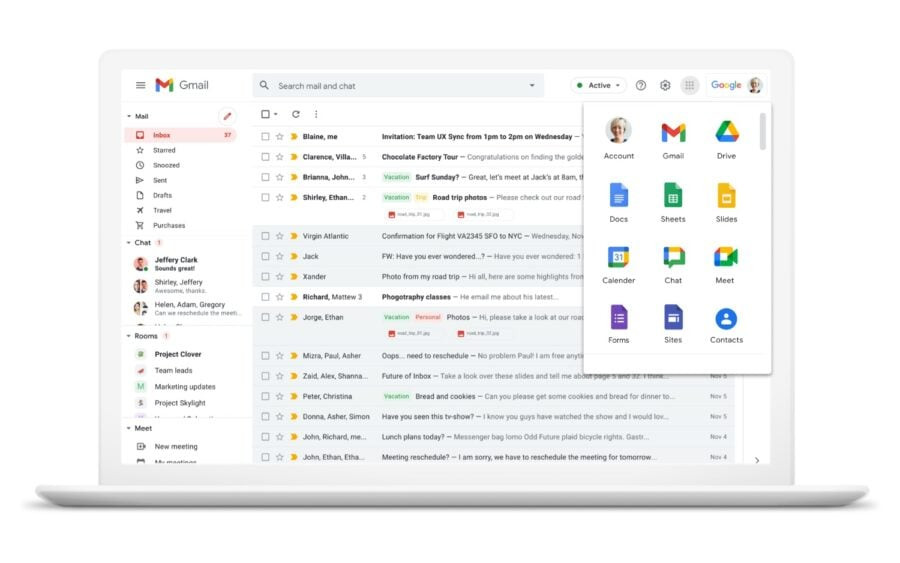Start a New meeting
This screenshot has height=563, width=900.
click(176, 446)
